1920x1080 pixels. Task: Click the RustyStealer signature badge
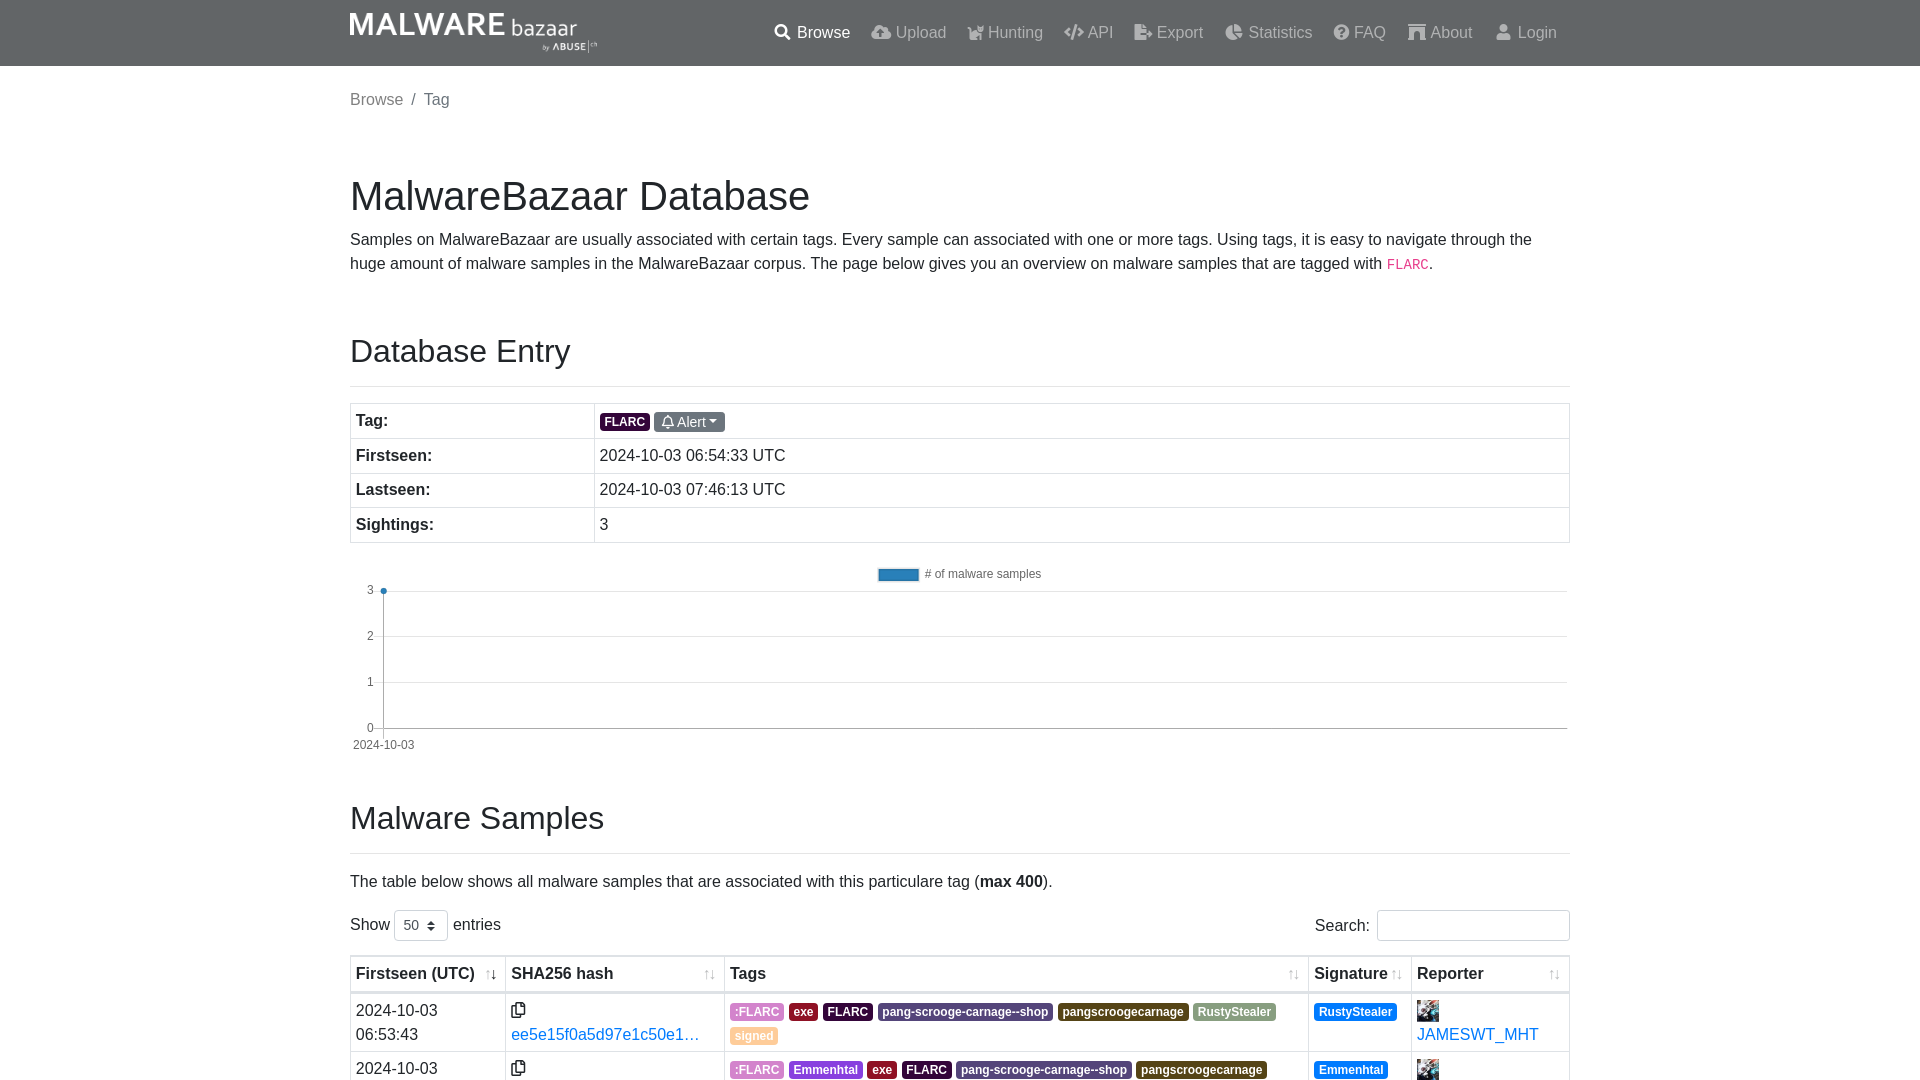click(1355, 1012)
